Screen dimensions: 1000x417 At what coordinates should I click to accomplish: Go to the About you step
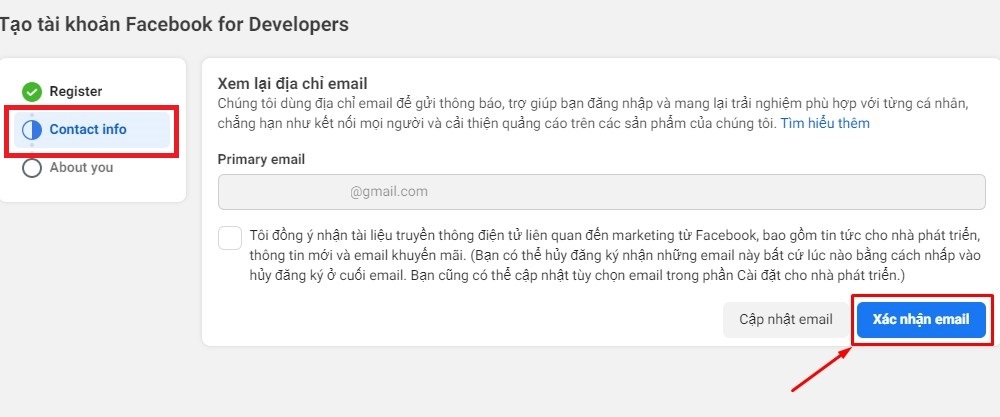tap(81, 168)
